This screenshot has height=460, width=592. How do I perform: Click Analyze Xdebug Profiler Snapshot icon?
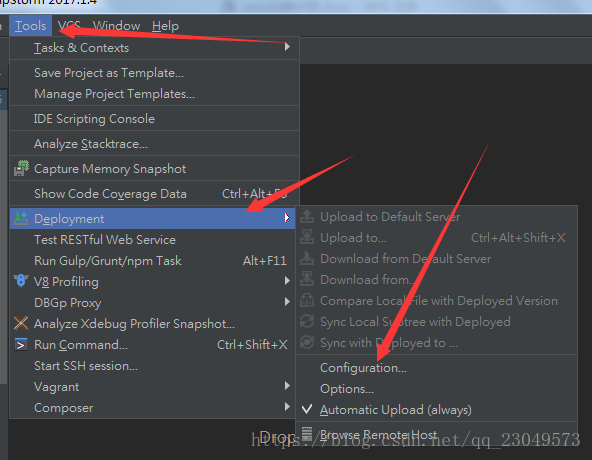tap(21, 323)
